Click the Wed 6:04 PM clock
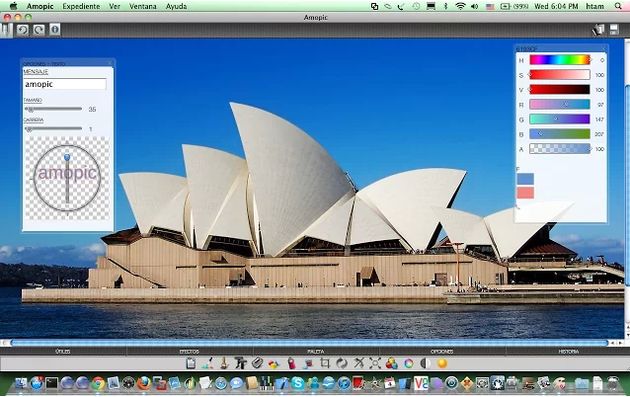 pyautogui.click(x=556, y=6)
